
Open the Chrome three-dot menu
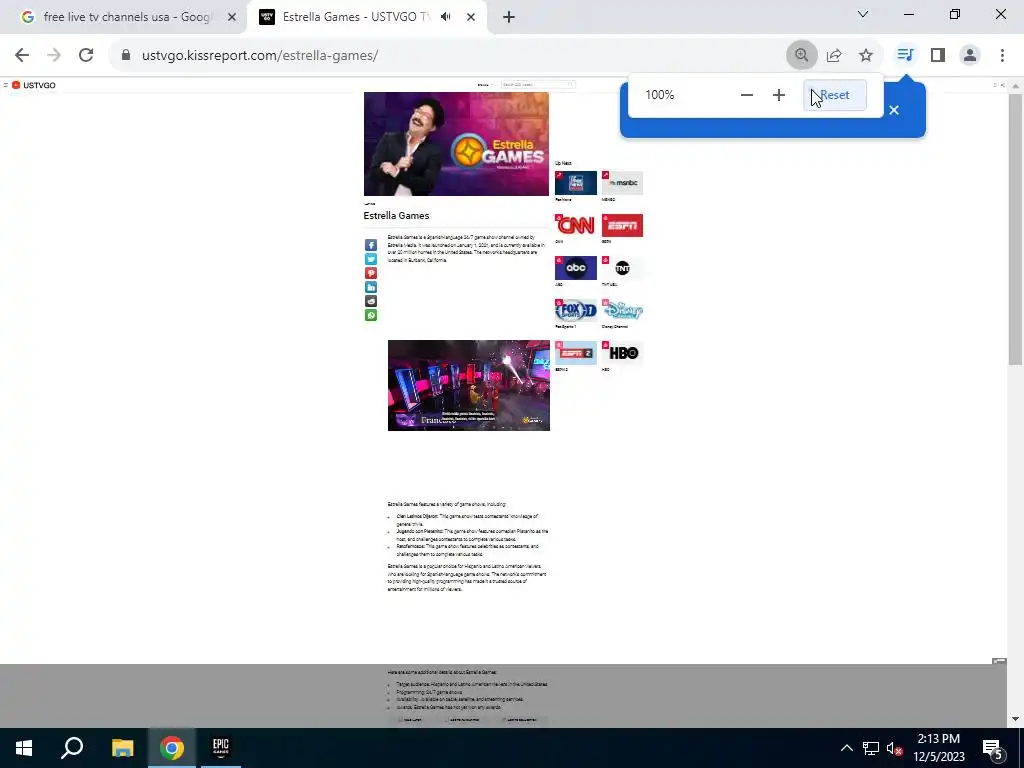pos(1002,56)
